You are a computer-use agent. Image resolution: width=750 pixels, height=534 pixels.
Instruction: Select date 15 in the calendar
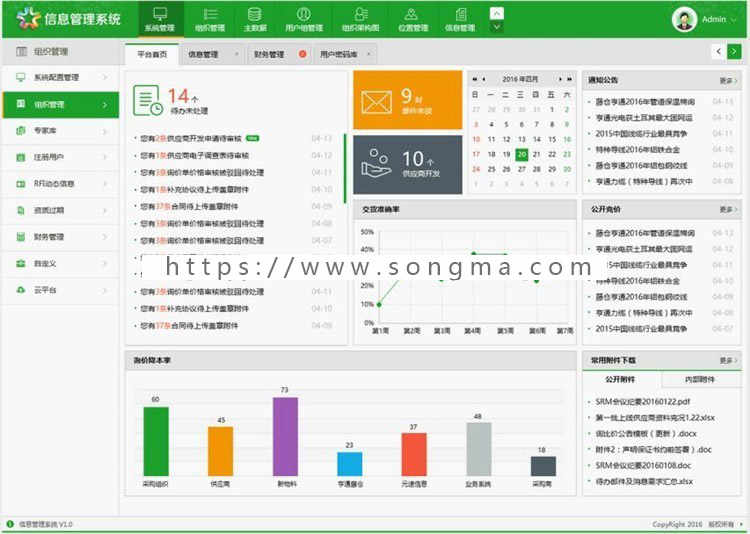click(551, 139)
